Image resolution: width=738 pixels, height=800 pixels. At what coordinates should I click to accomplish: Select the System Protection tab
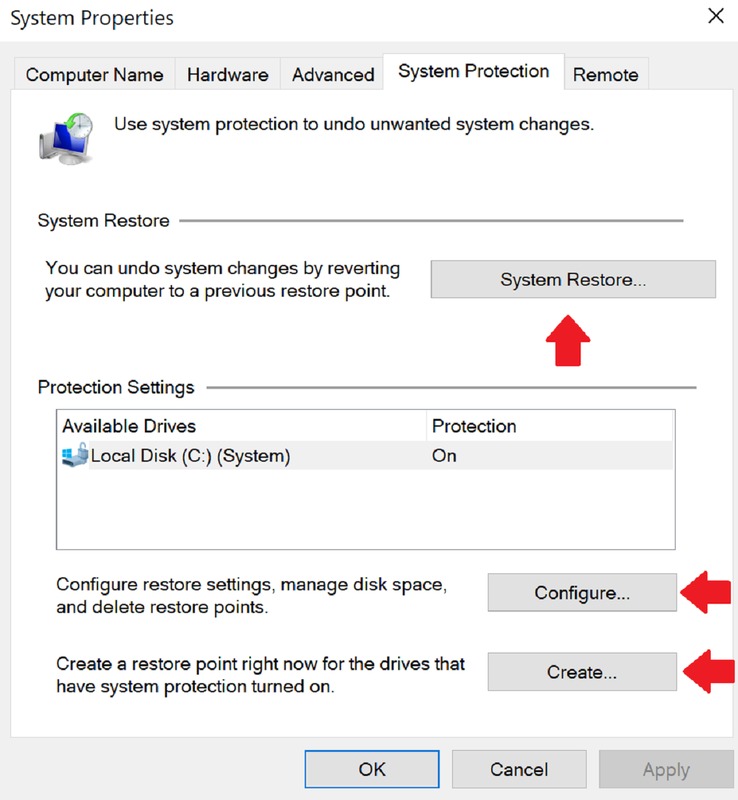(x=473, y=72)
